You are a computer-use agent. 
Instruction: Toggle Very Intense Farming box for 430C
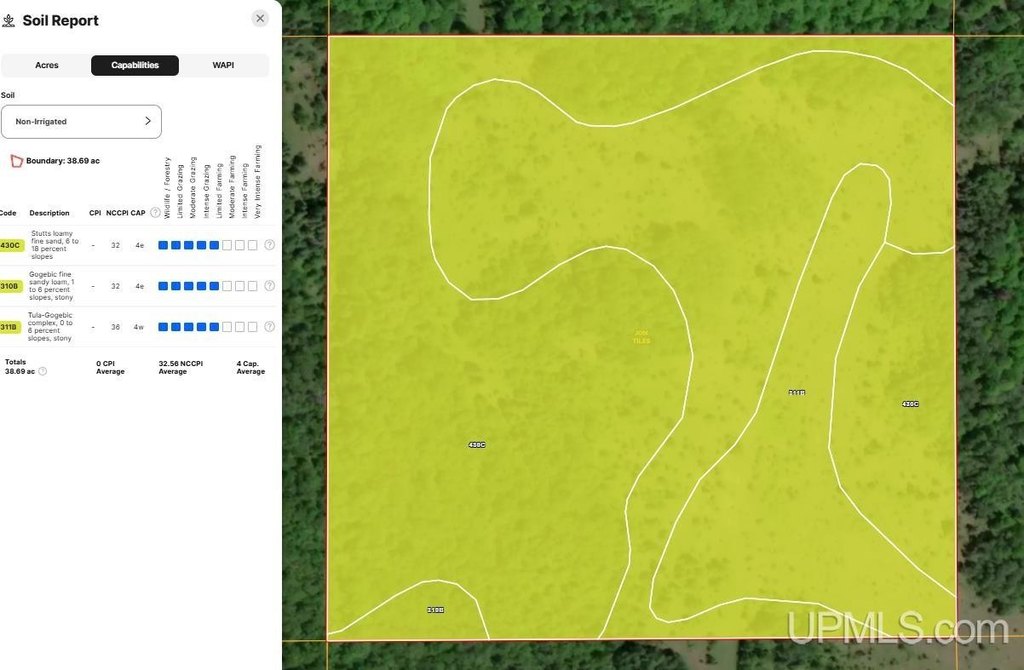tap(253, 245)
